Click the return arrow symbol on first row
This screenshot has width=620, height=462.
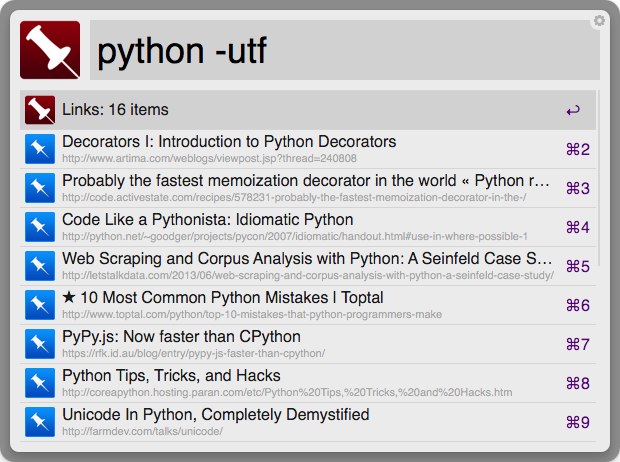(572, 110)
